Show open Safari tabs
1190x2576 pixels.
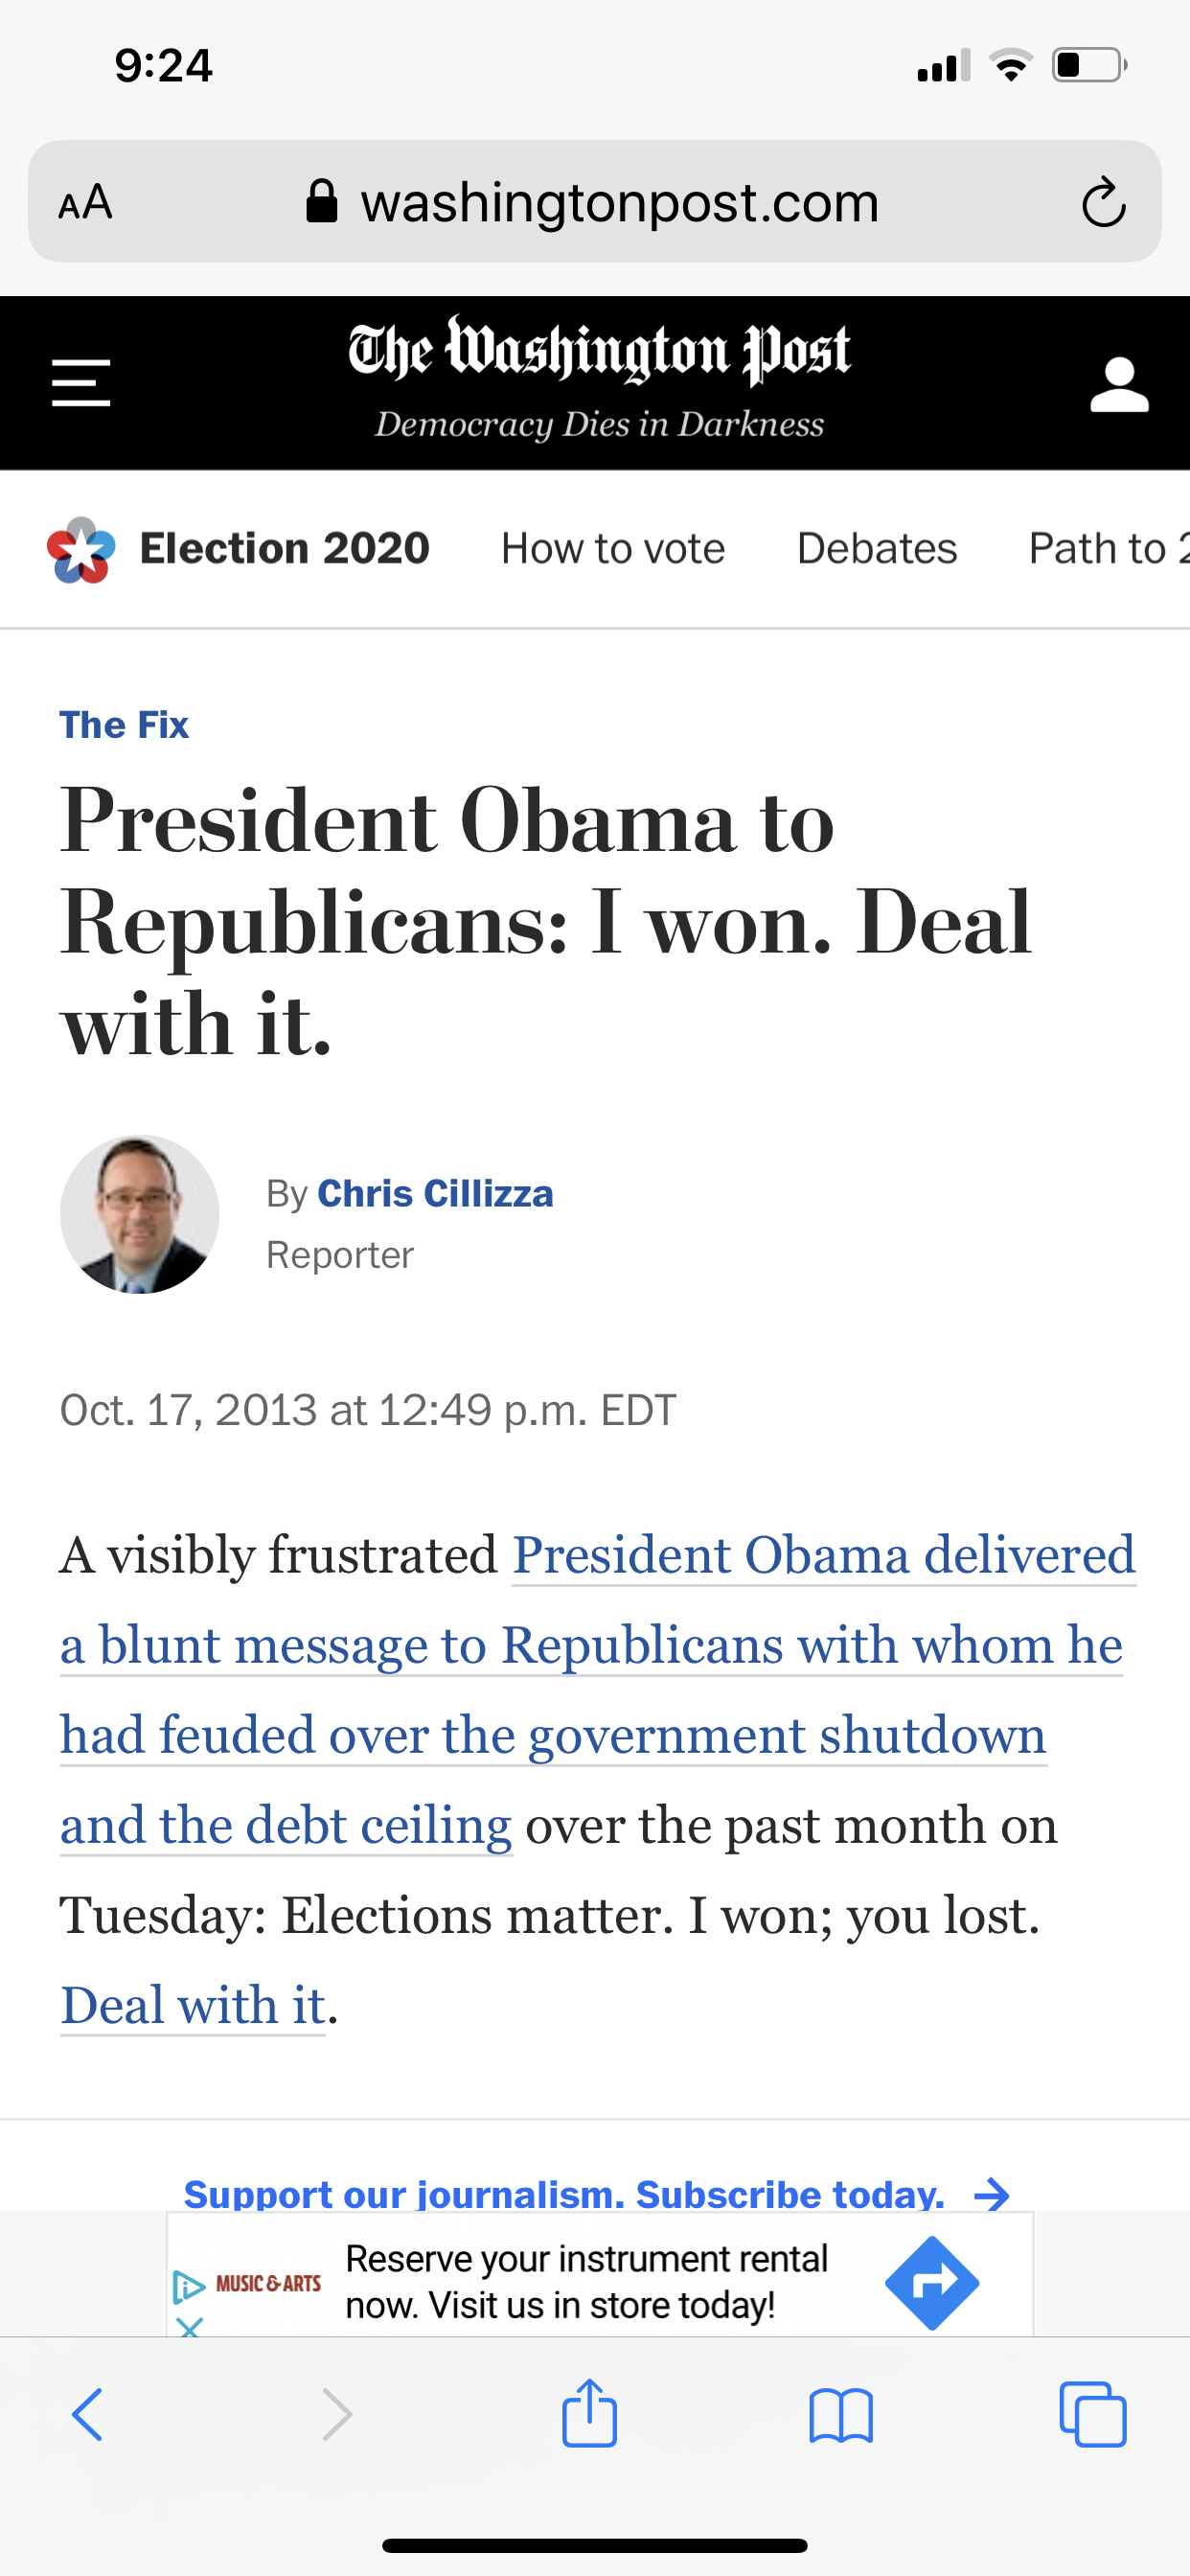click(x=1092, y=2416)
